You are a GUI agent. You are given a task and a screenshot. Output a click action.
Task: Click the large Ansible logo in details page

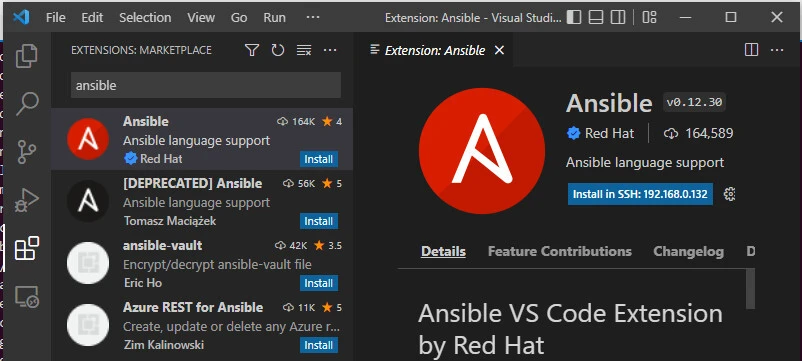[x=482, y=151]
